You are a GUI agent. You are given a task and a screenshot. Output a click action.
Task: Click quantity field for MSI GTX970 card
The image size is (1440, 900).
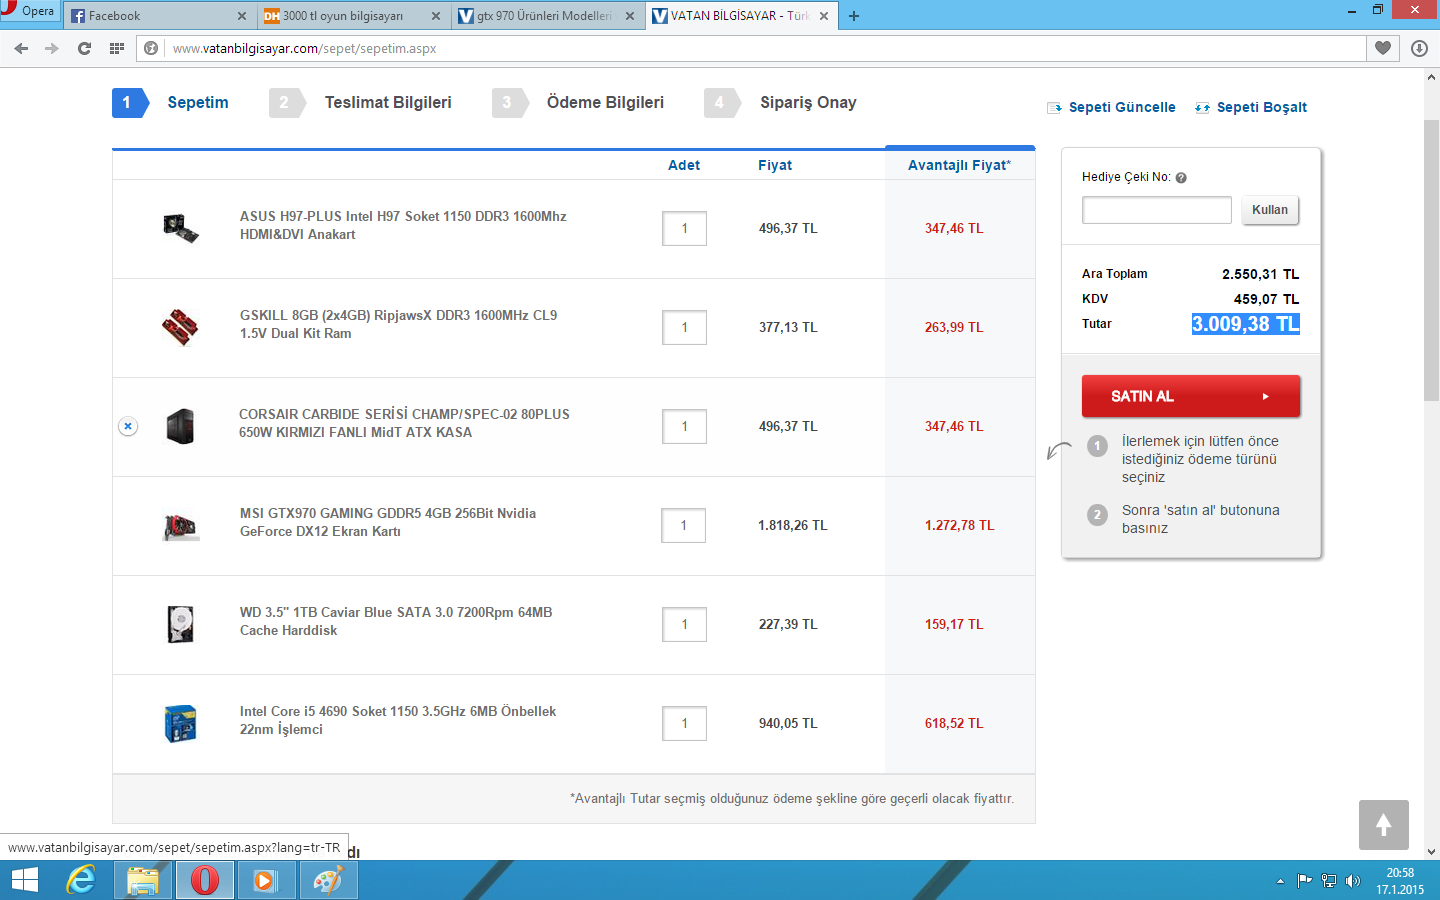pos(683,525)
